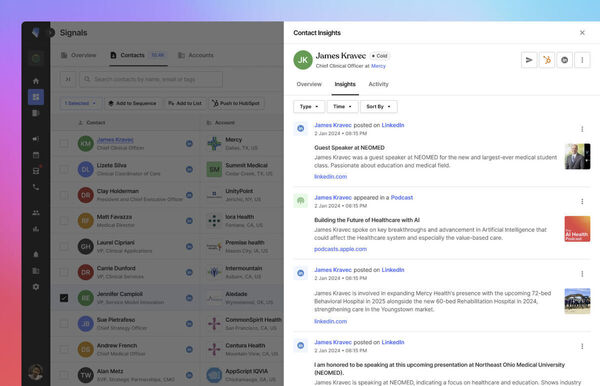Open the settings gear in the left sidebar
This screenshot has height=386, width=600.
point(36,287)
